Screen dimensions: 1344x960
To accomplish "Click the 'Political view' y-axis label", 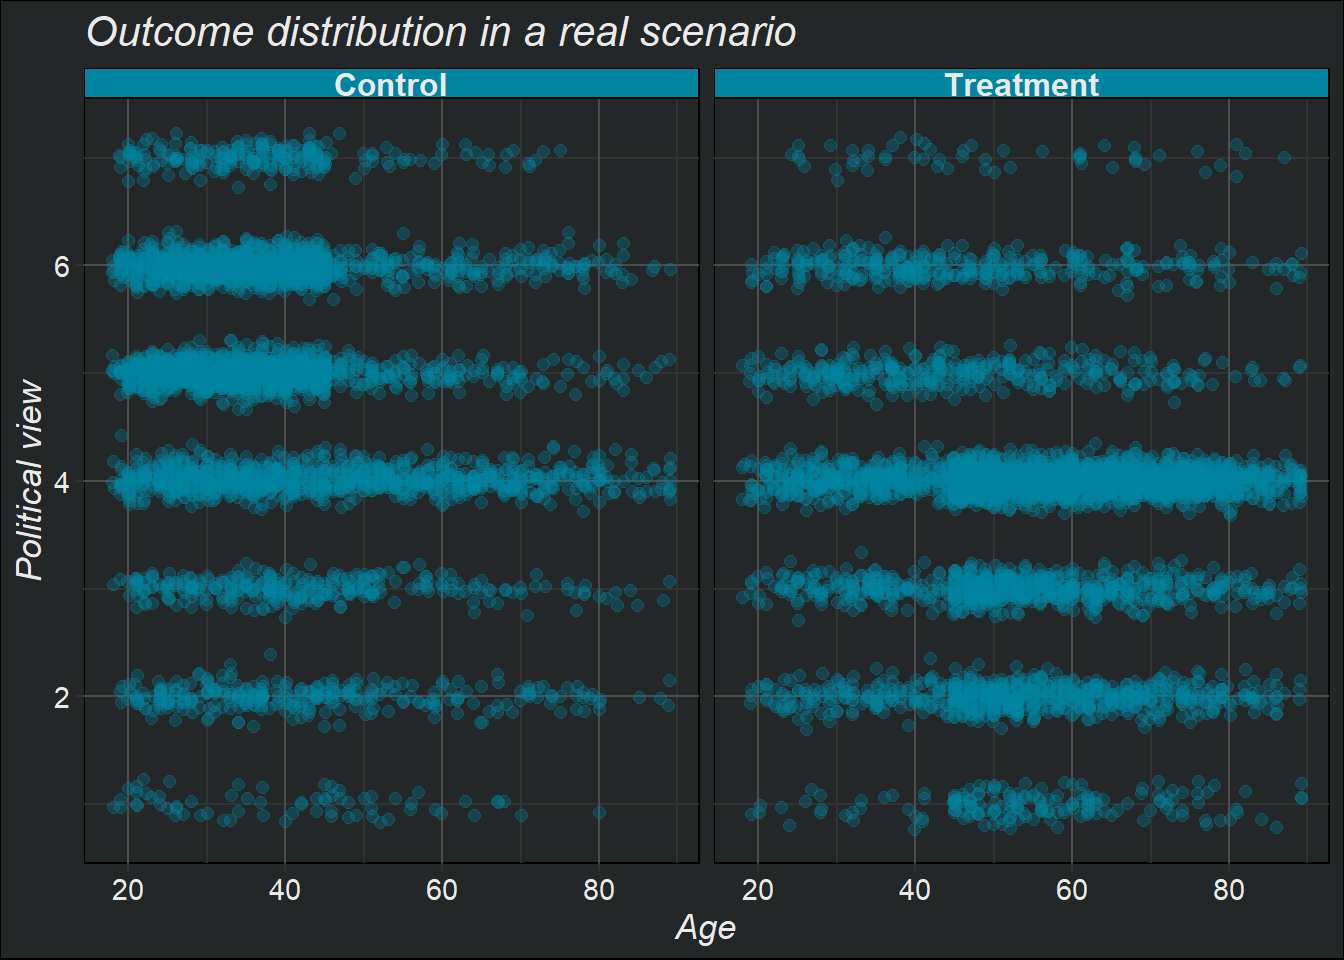I will 30,480.
